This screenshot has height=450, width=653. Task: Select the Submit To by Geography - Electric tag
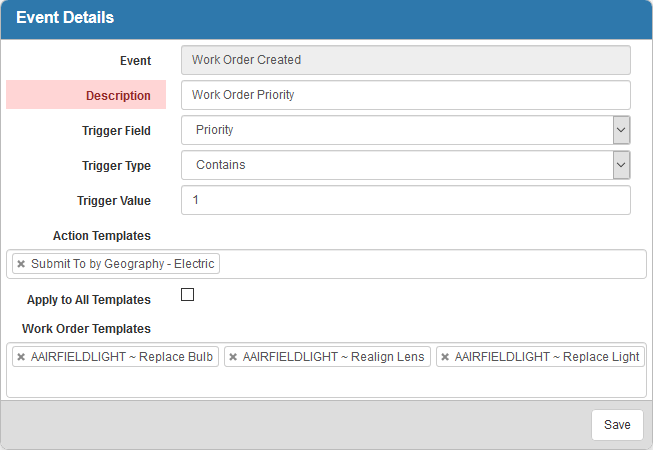point(122,264)
